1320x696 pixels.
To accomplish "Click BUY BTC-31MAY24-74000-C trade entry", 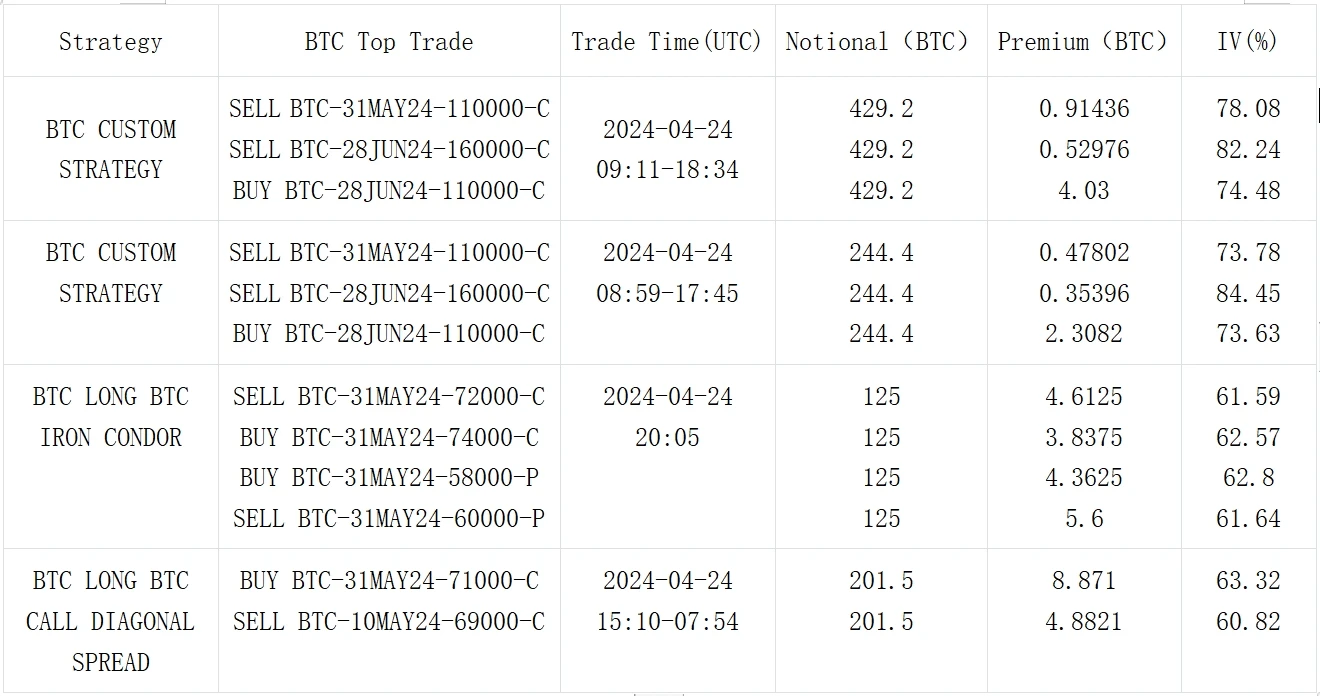I will point(389,438).
